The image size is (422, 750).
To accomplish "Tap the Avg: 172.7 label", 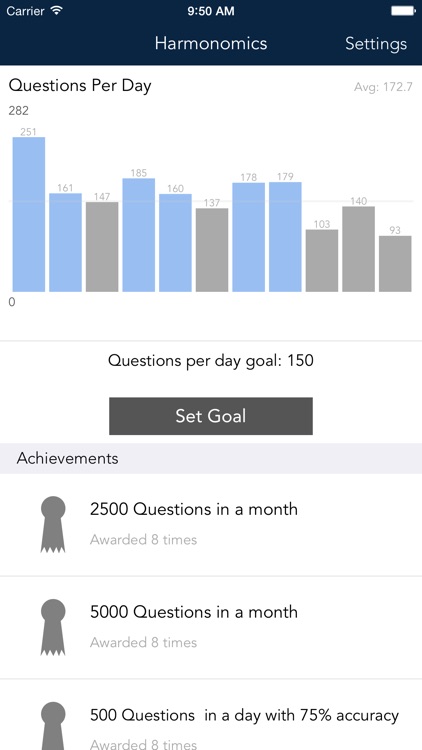I will click(x=383, y=87).
